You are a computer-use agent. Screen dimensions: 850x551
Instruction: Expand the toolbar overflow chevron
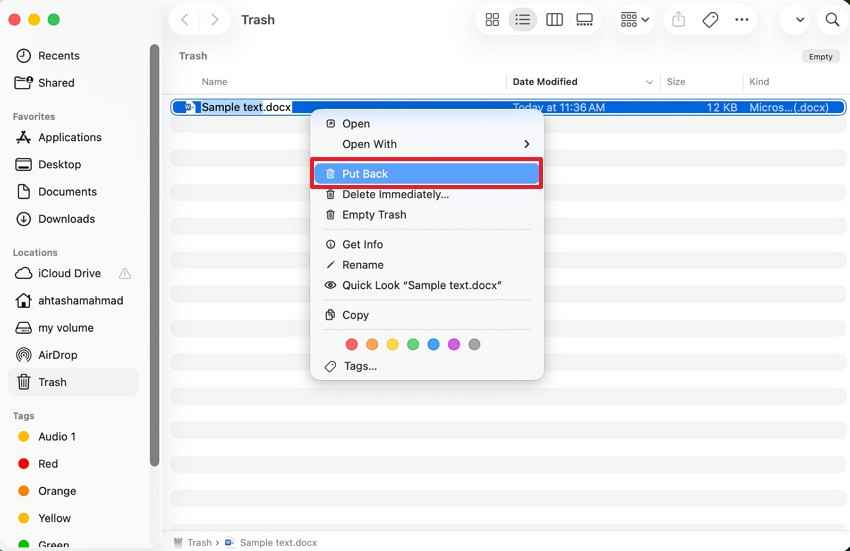tap(800, 20)
